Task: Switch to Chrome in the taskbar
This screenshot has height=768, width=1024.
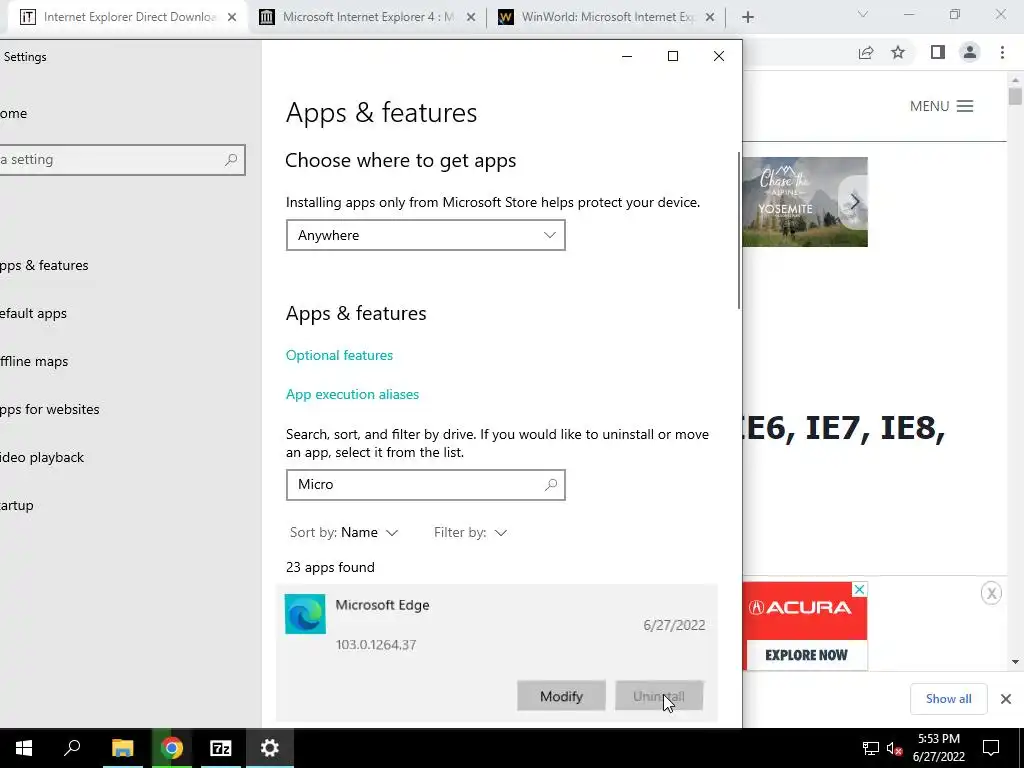Action: click(172, 748)
